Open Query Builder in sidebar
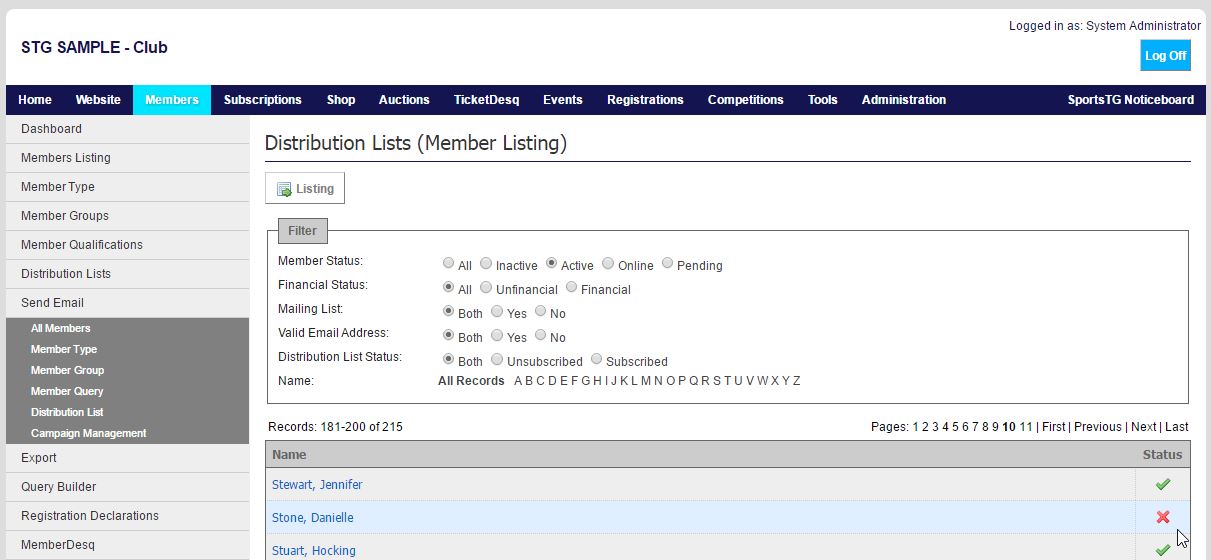 tap(127, 487)
